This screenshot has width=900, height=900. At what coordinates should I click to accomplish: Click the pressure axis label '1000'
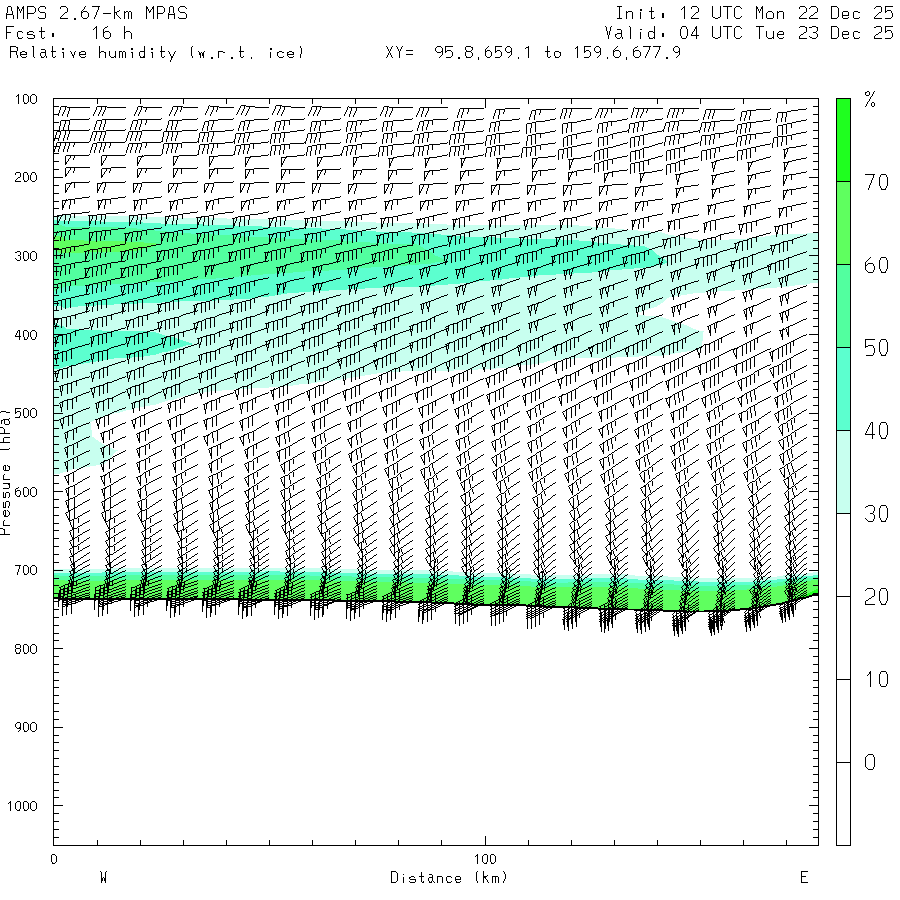pyautogui.click(x=22, y=806)
